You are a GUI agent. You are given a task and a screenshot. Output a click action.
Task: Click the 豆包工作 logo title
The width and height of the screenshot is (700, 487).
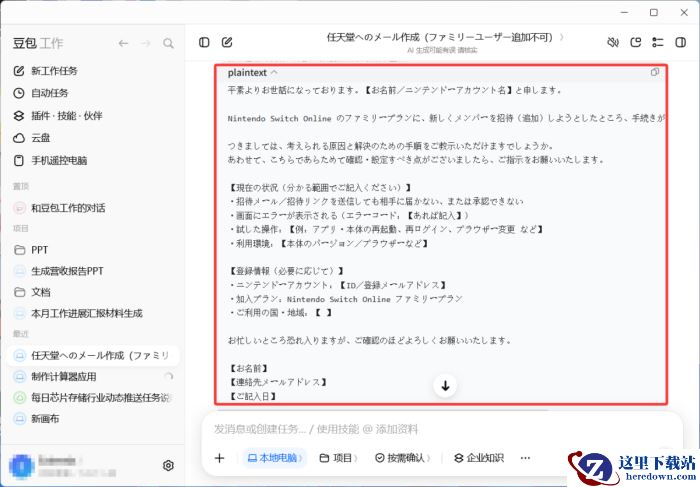point(38,43)
